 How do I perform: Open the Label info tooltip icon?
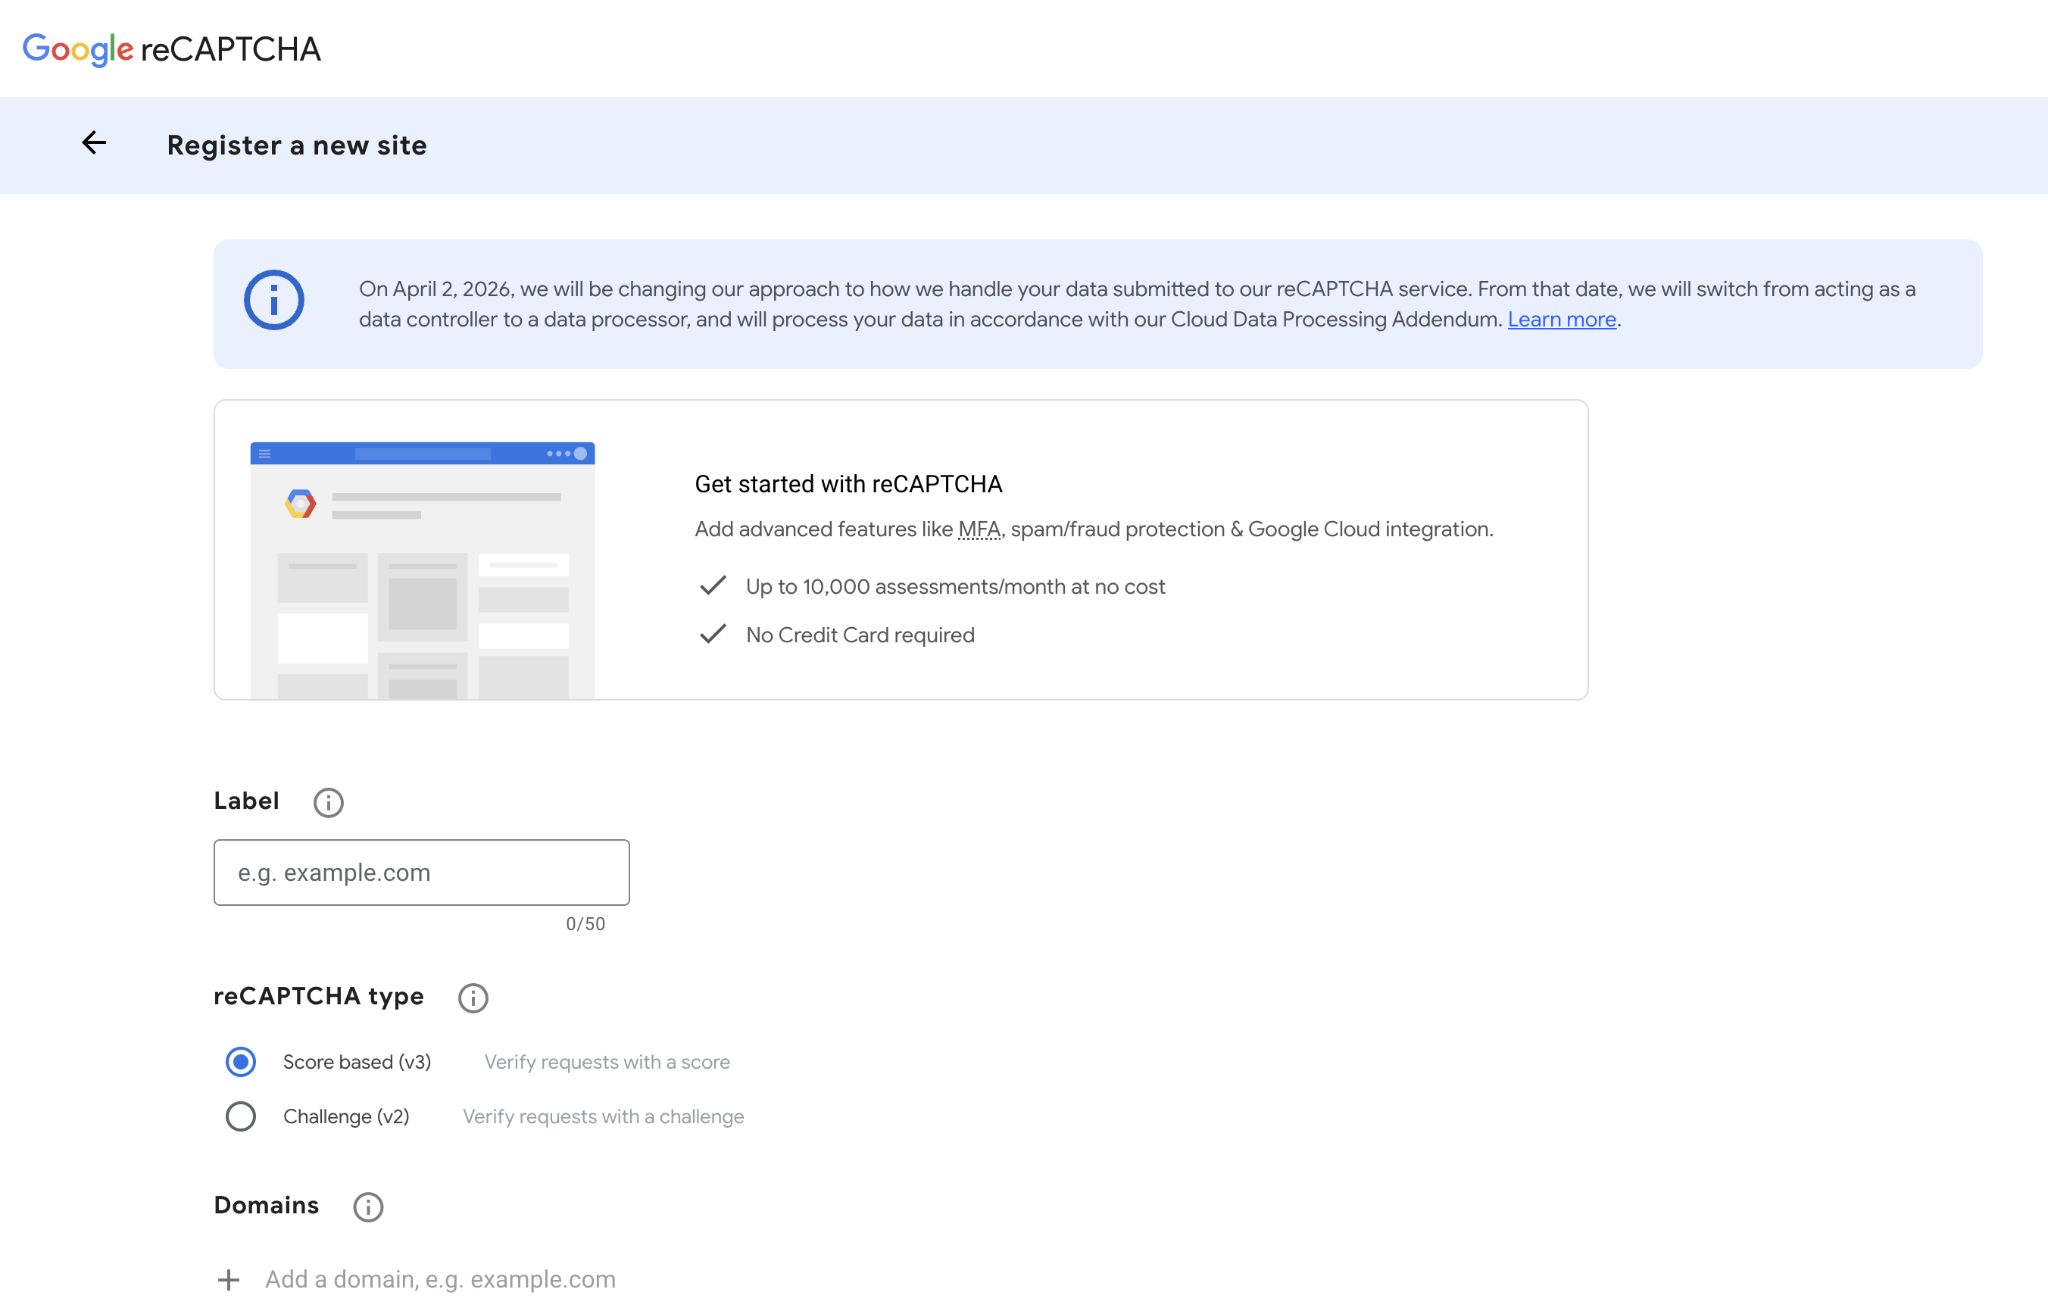[x=328, y=802]
